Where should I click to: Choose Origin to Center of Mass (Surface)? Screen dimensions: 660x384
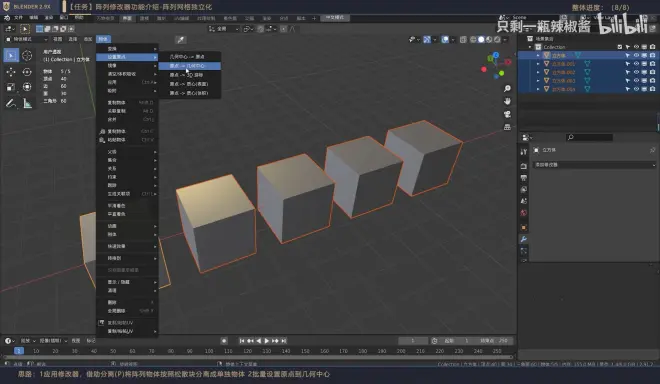pos(190,84)
